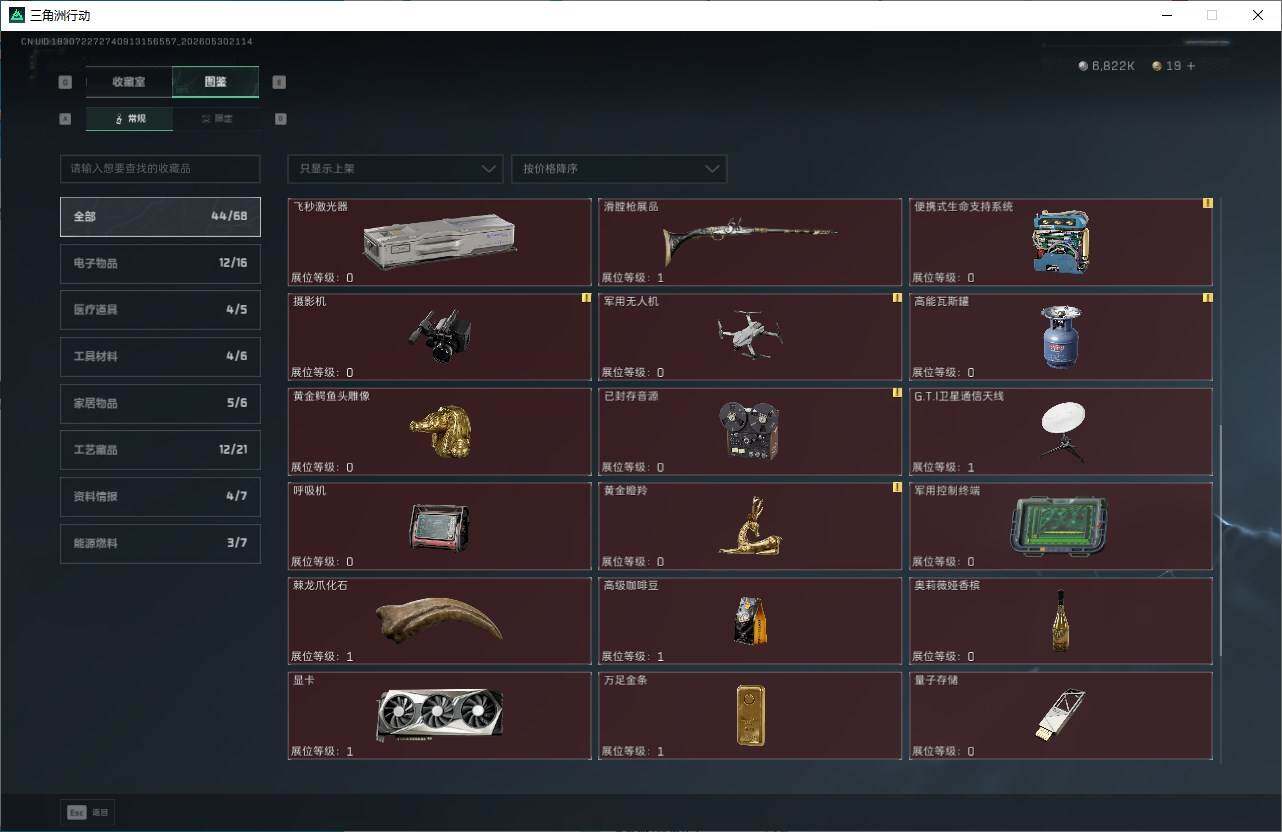Click the yellow badge on 摄影机 card
Image resolution: width=1282 pixels, height=832 pixels.
(x=586, y=297)
